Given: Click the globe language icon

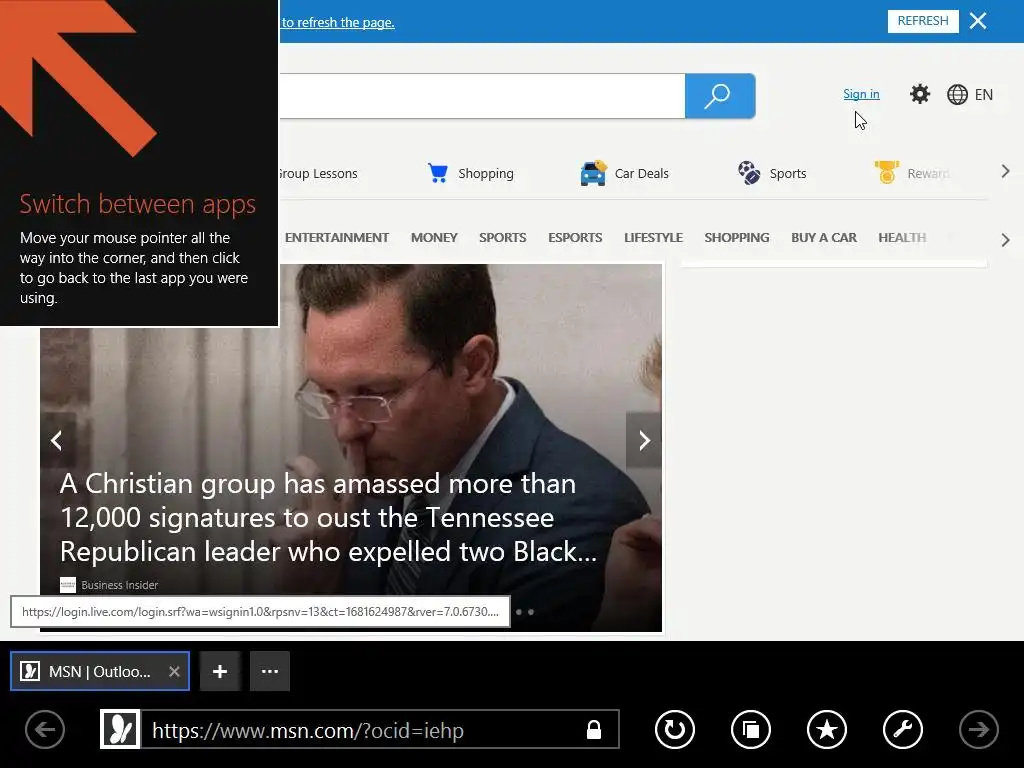Looking at the screenshot, I should (957, 95).
